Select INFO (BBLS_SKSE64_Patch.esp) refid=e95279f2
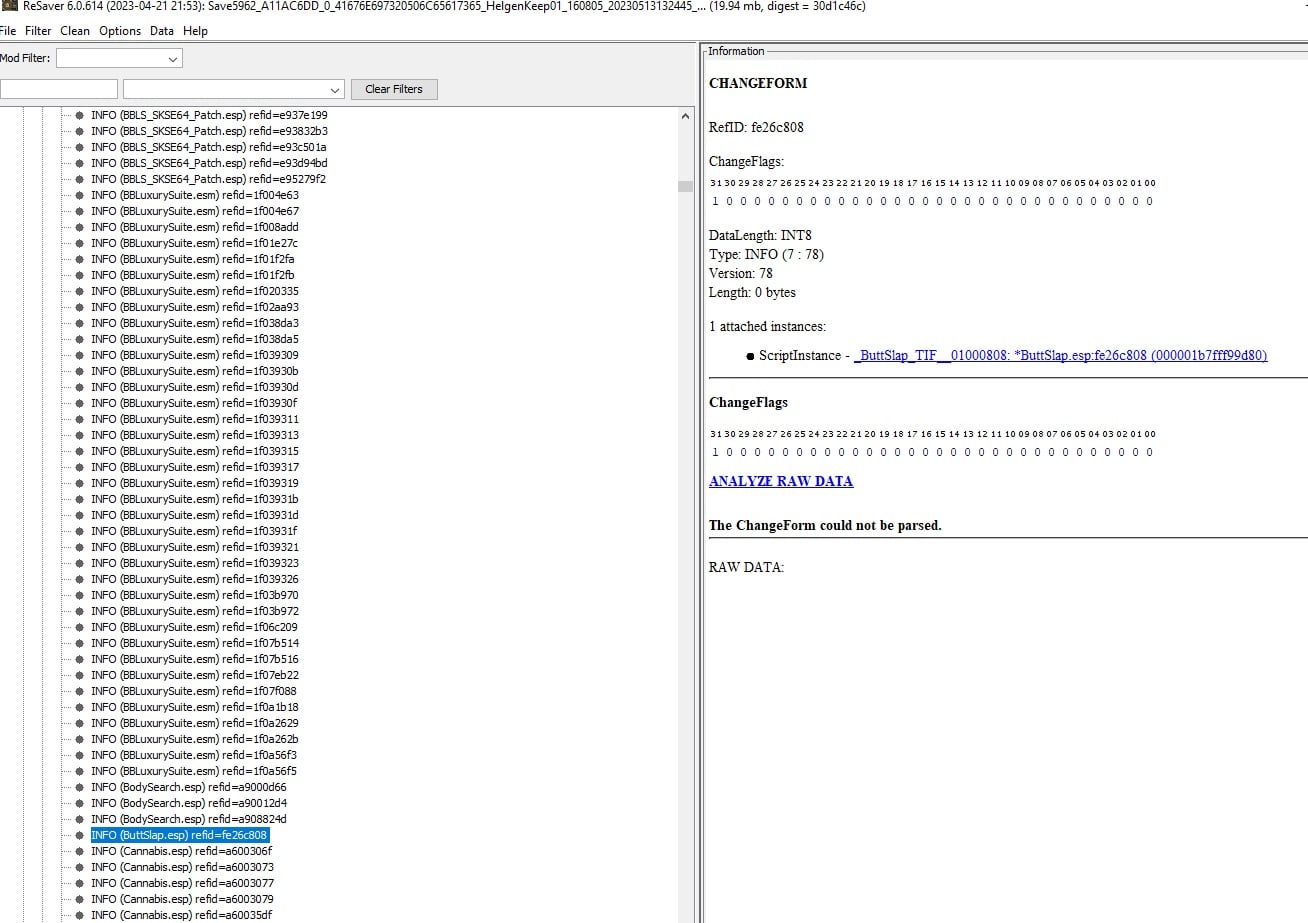Viewport: 1308px width, 923px height. click(208, 179)
